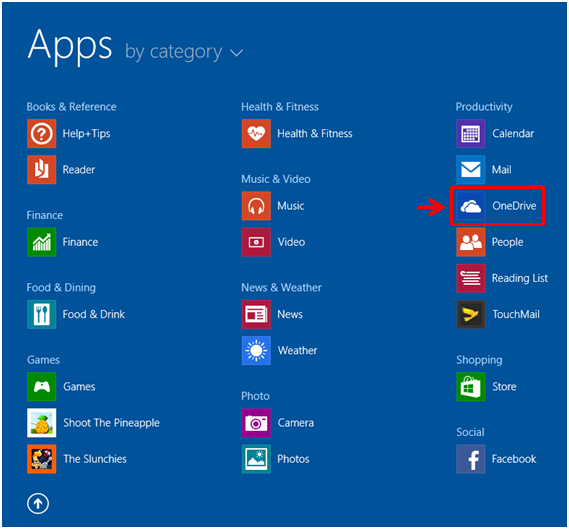
Task: Click the 'People' text label
Action: [507, 242]
